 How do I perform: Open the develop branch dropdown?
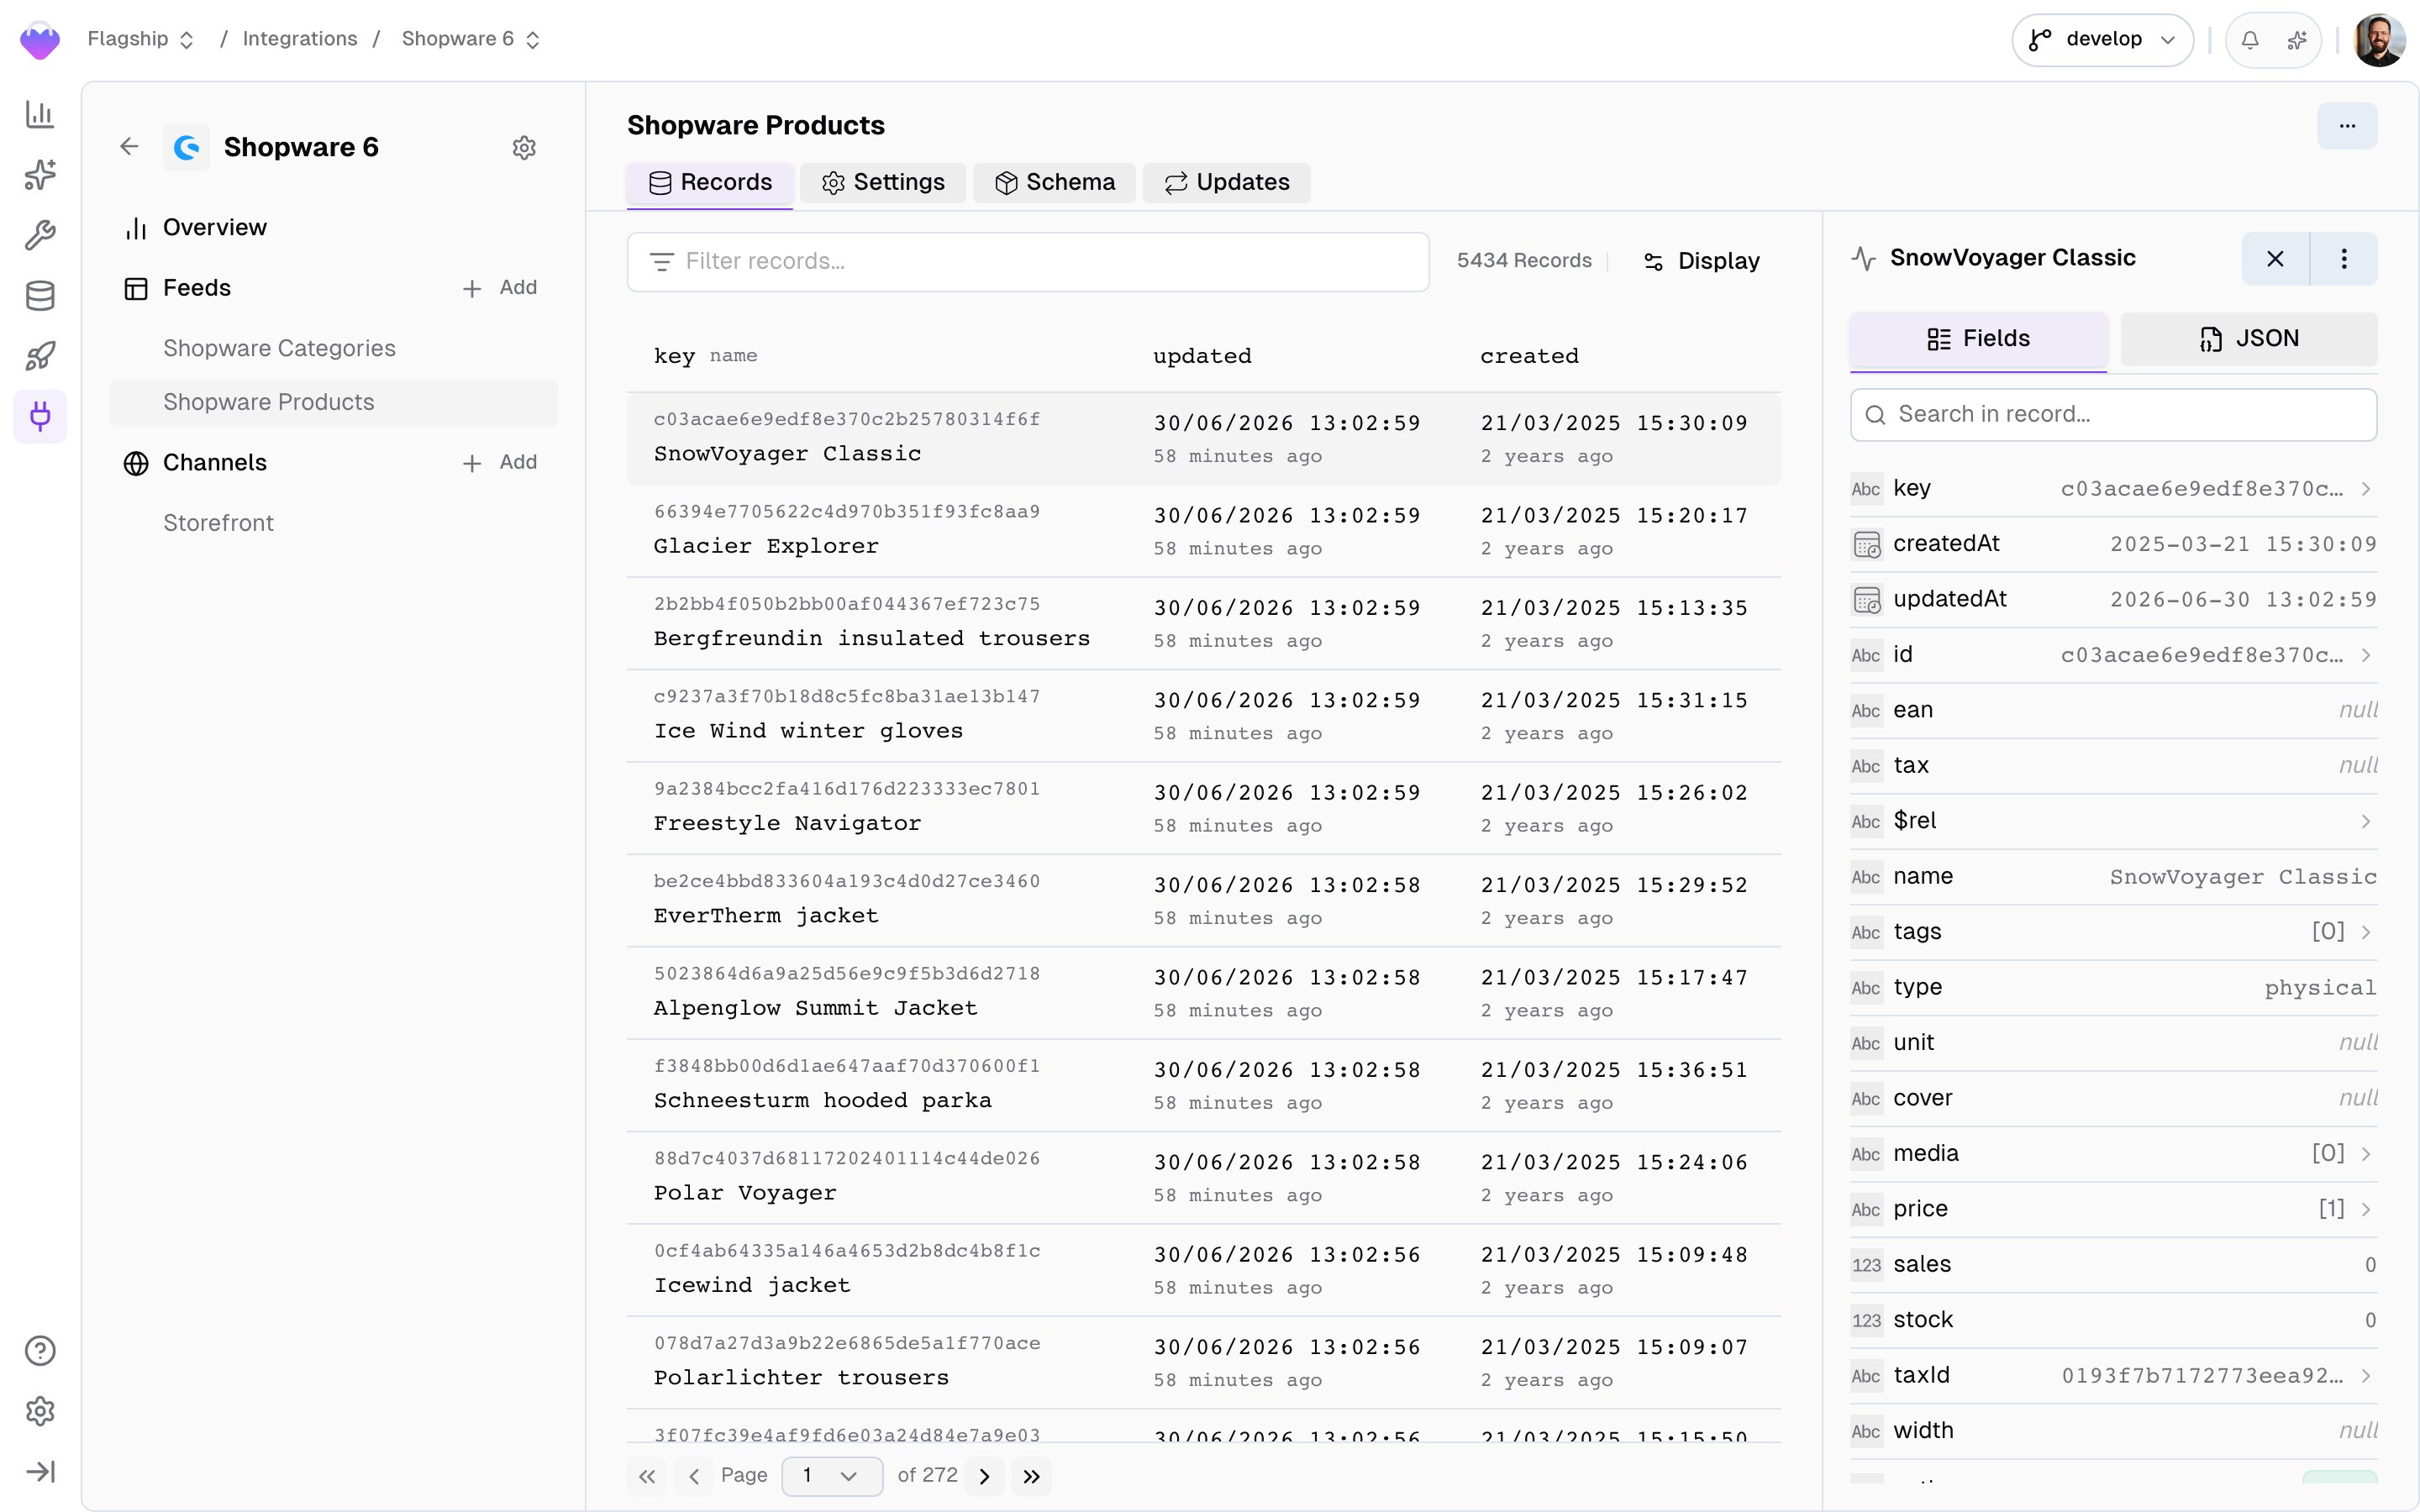[x=2102, y=40]
